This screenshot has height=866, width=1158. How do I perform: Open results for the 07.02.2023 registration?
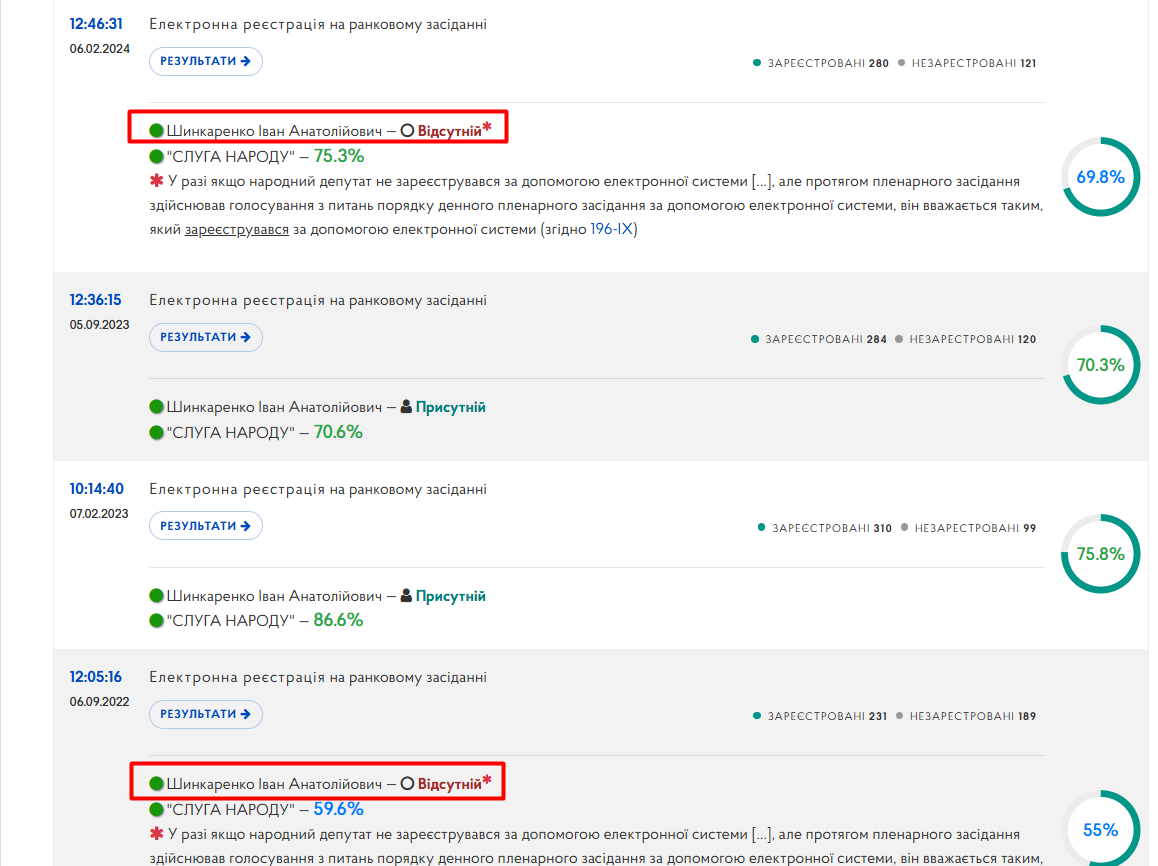[x=205, y=526]
